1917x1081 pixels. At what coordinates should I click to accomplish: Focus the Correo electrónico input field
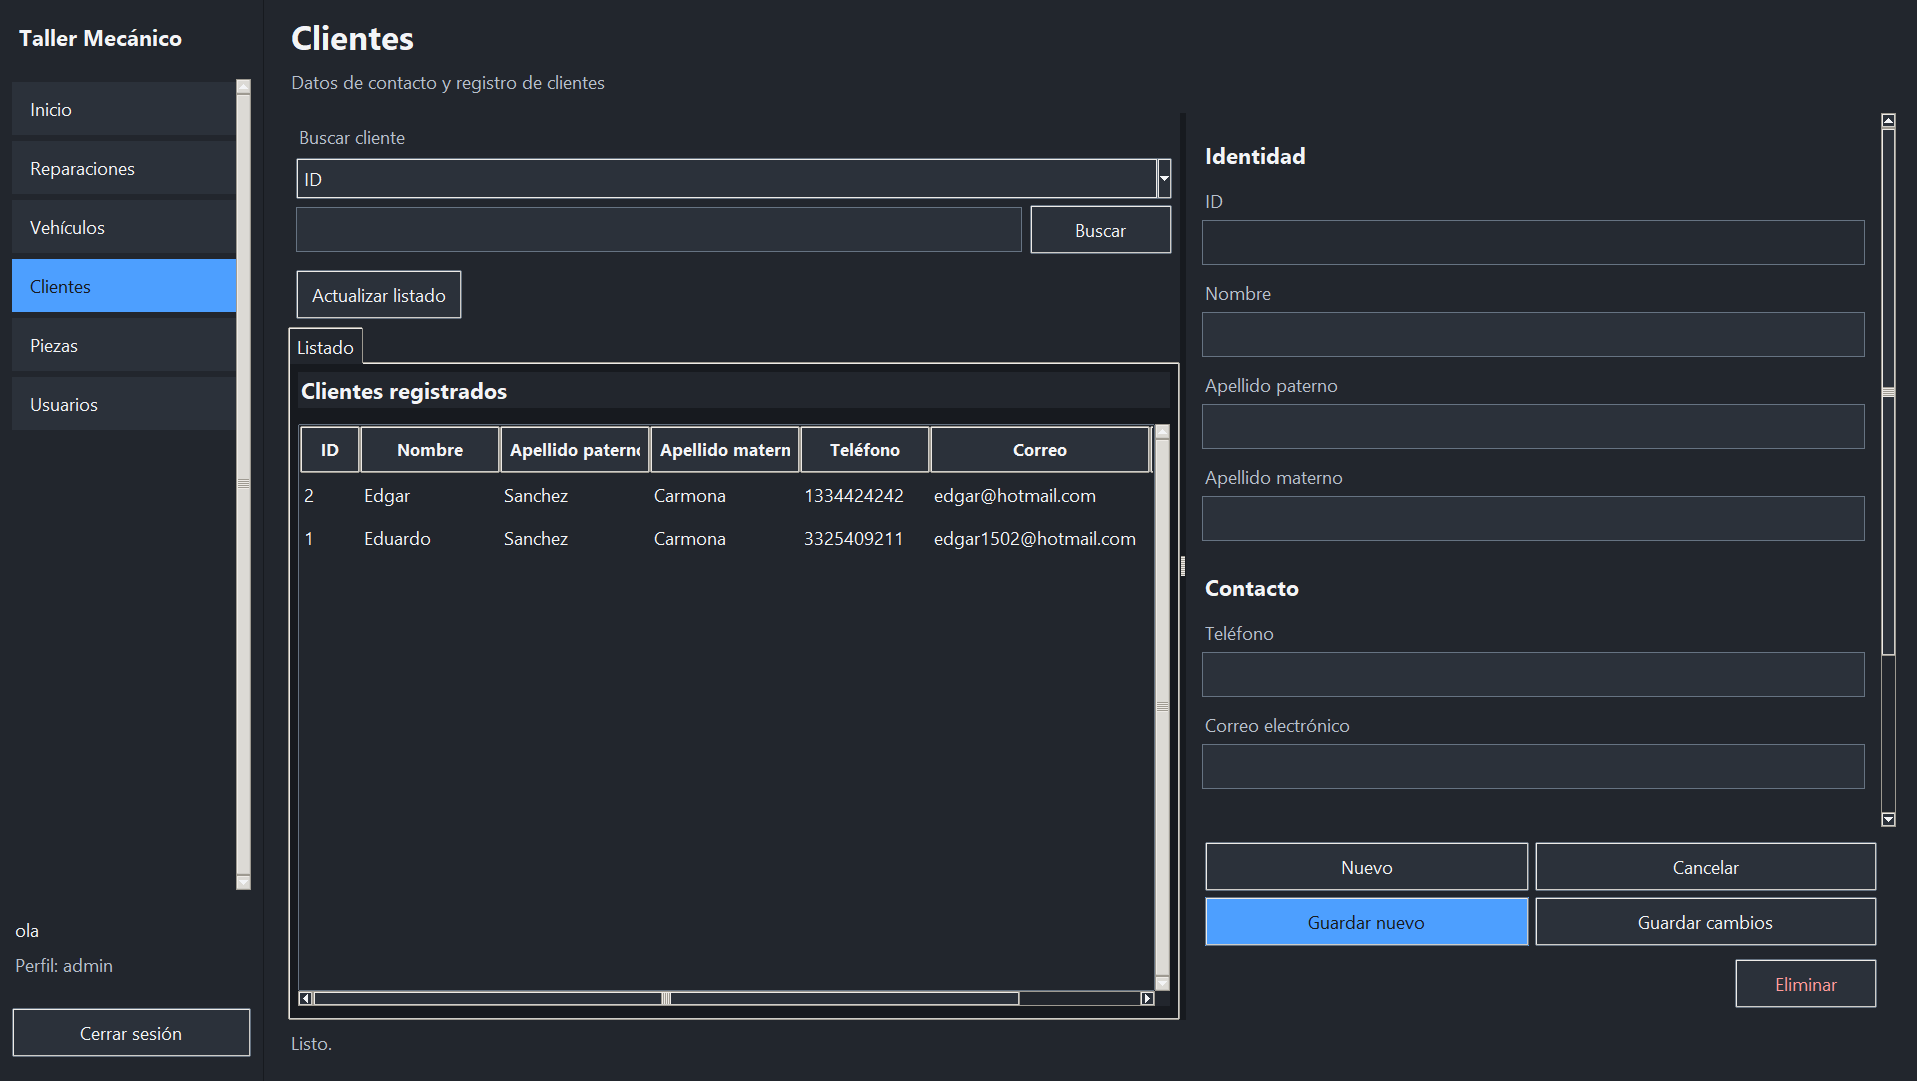tap(1533, 767)
